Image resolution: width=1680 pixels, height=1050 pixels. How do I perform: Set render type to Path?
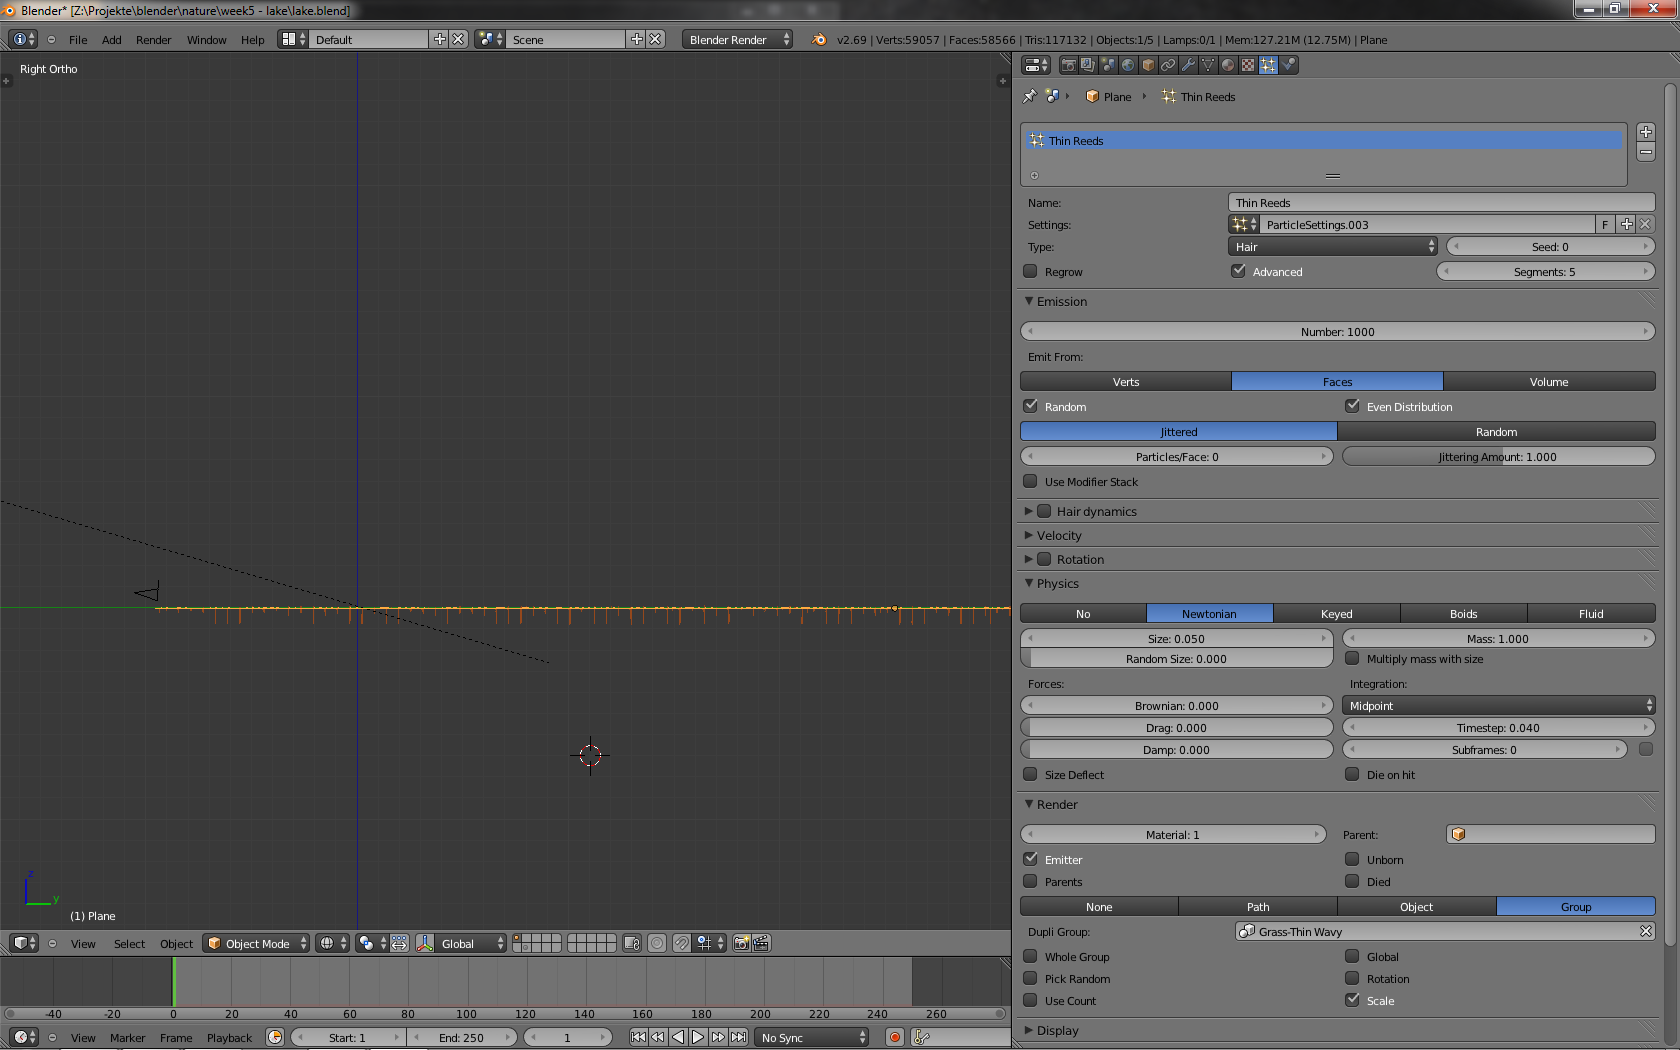click(1258, 906)
